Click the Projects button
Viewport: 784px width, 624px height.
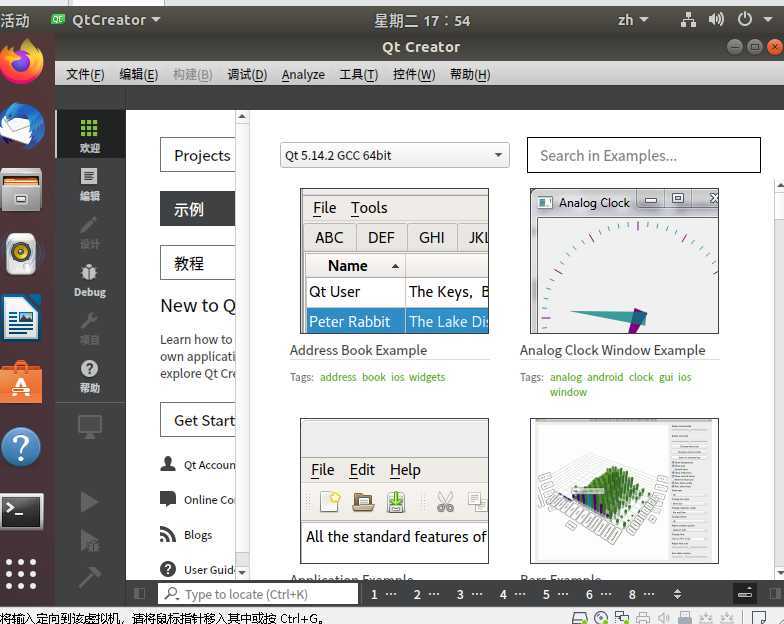(198, 155)
